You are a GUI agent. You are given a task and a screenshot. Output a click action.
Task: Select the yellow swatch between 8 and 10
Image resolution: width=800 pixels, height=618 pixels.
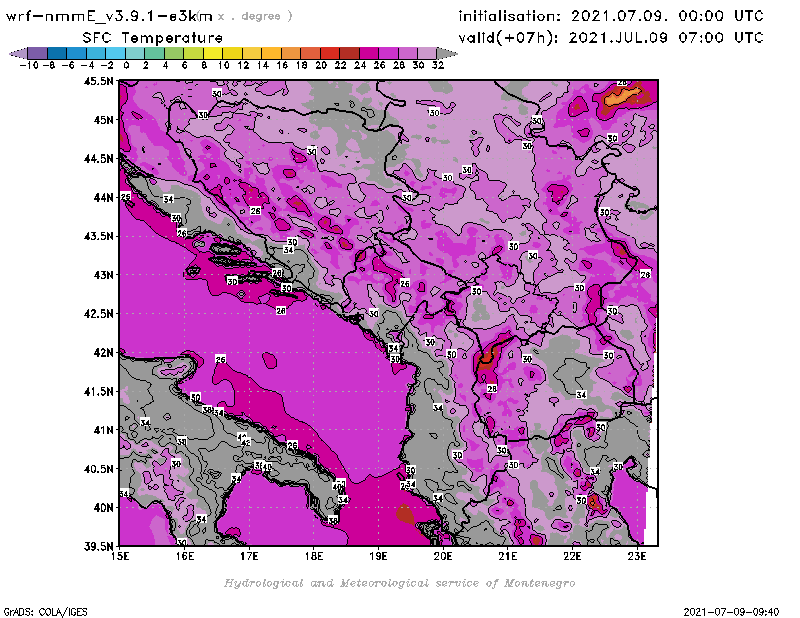213,53
